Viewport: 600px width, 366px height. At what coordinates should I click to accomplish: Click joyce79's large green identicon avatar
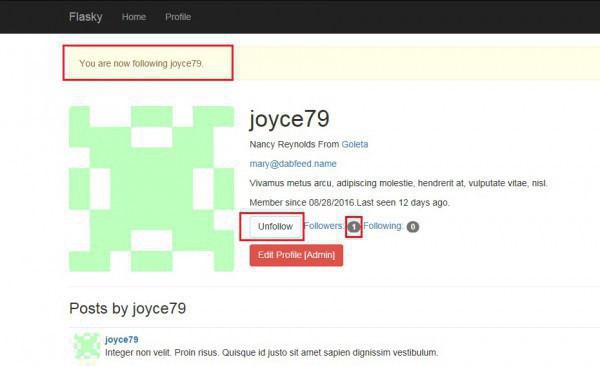click(x=152, y=189)
